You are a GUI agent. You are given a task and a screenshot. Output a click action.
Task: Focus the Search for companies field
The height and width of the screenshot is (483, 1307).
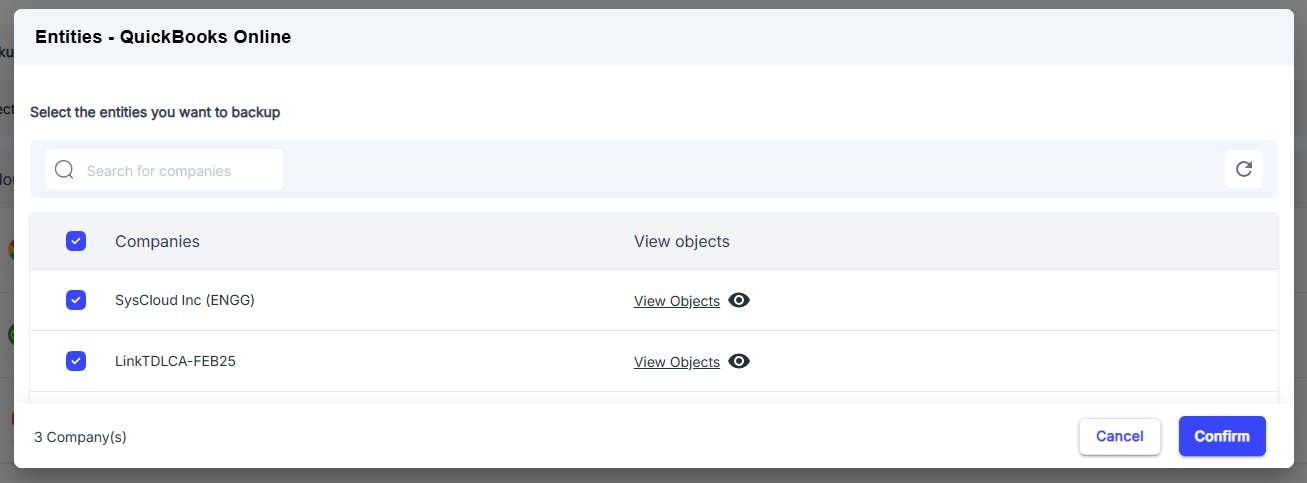(x=164, y=170)
